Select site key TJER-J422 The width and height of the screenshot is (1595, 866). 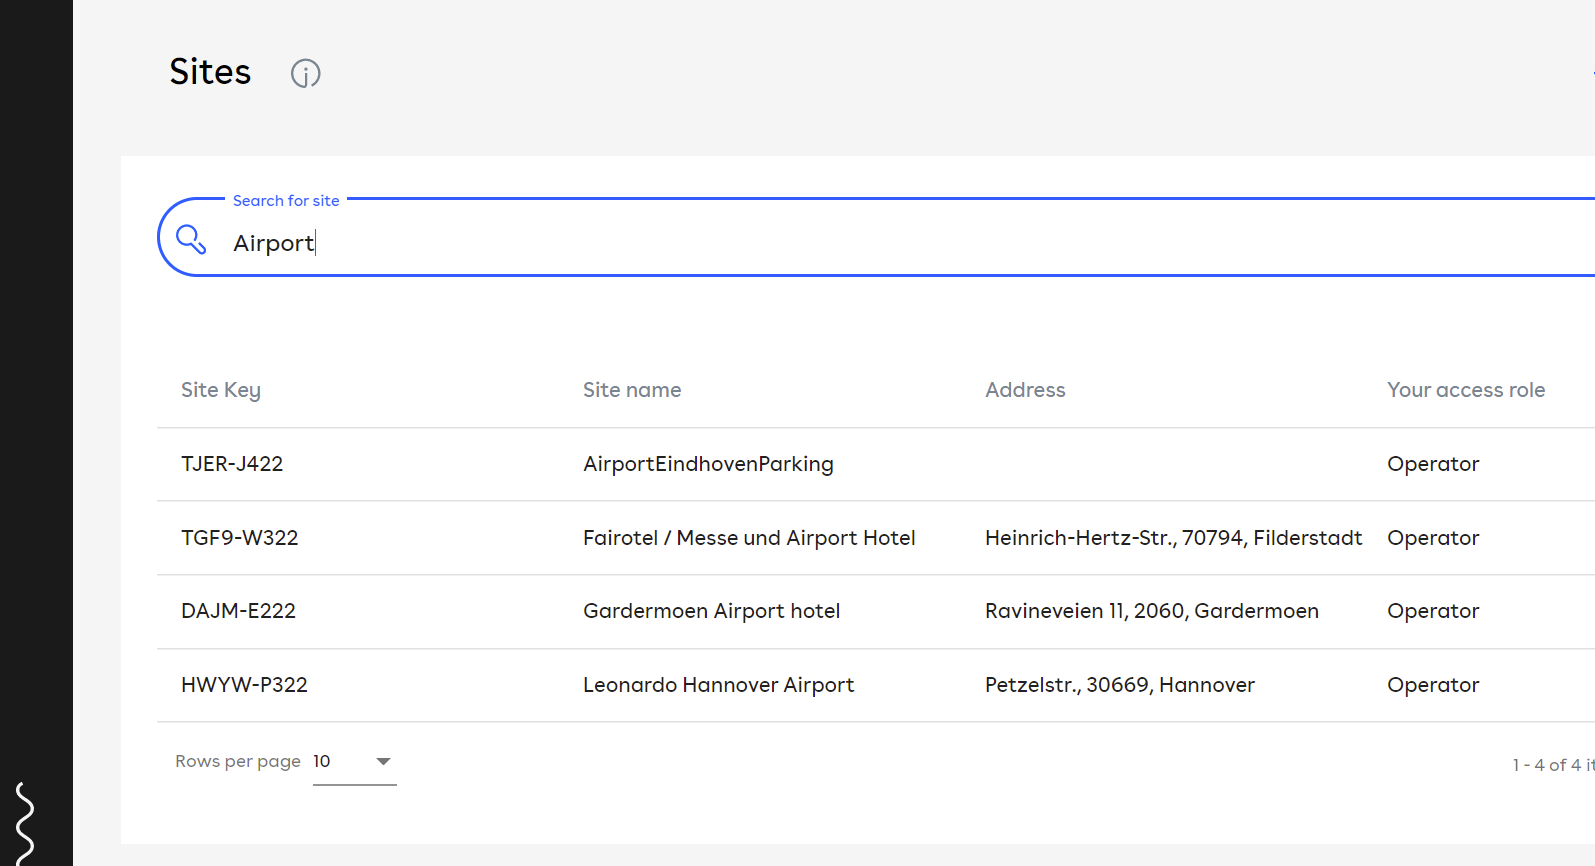(232, 464)
